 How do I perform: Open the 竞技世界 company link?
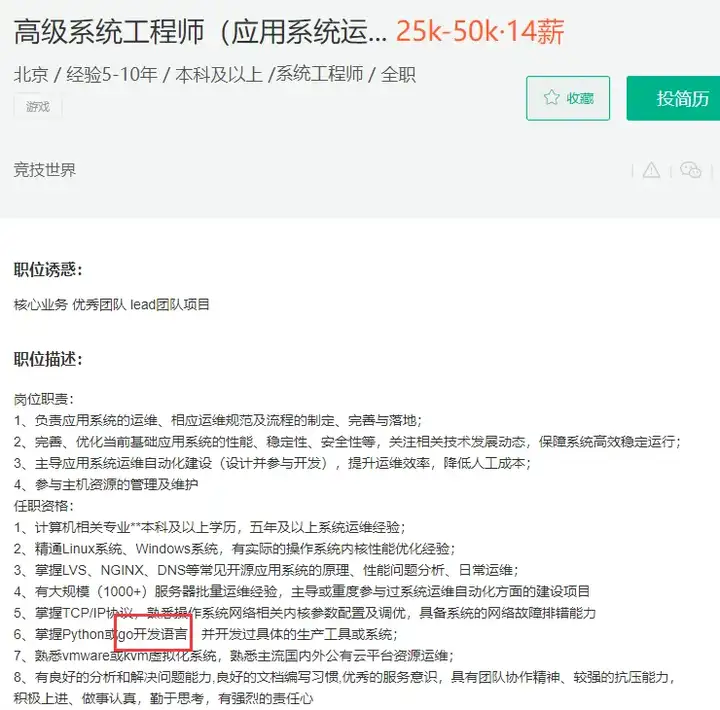(x=45, y=170)
